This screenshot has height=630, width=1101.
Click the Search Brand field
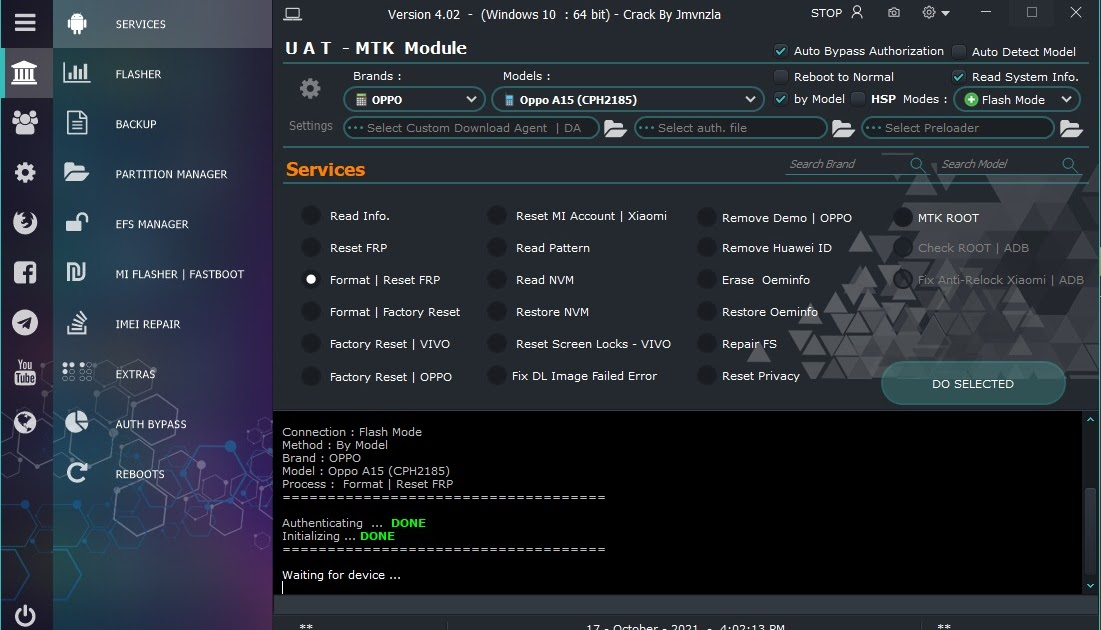(846, 164)
